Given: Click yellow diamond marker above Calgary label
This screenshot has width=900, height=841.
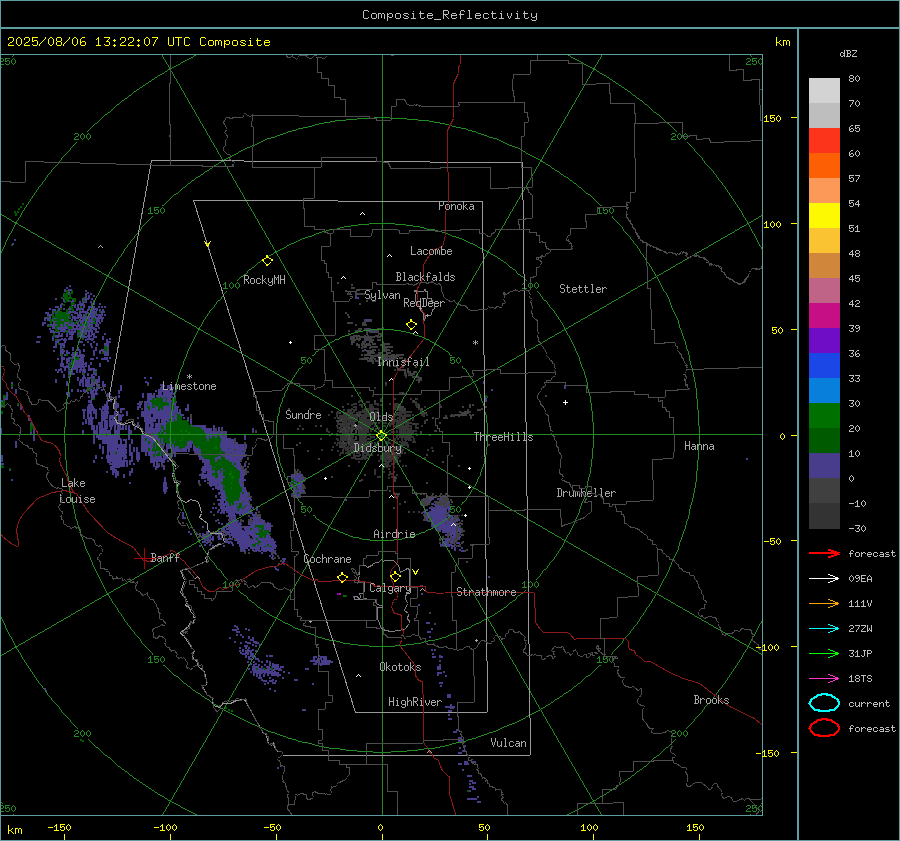Looking at the screenshot, I should [395, 576].
